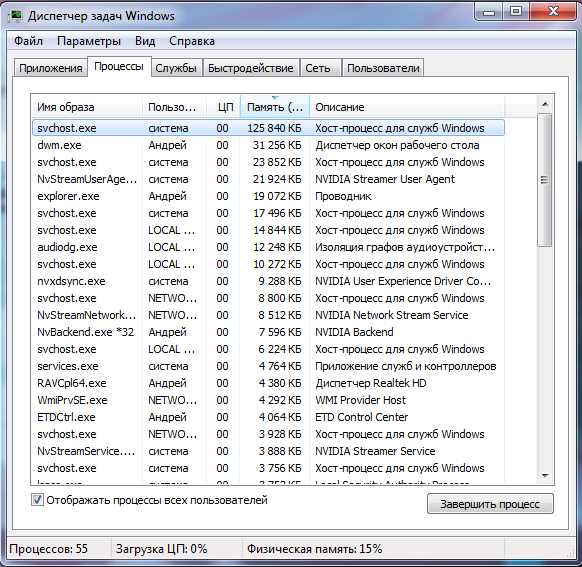Click Процессов: 55 in status bar
582x567 pixels.
49,549
